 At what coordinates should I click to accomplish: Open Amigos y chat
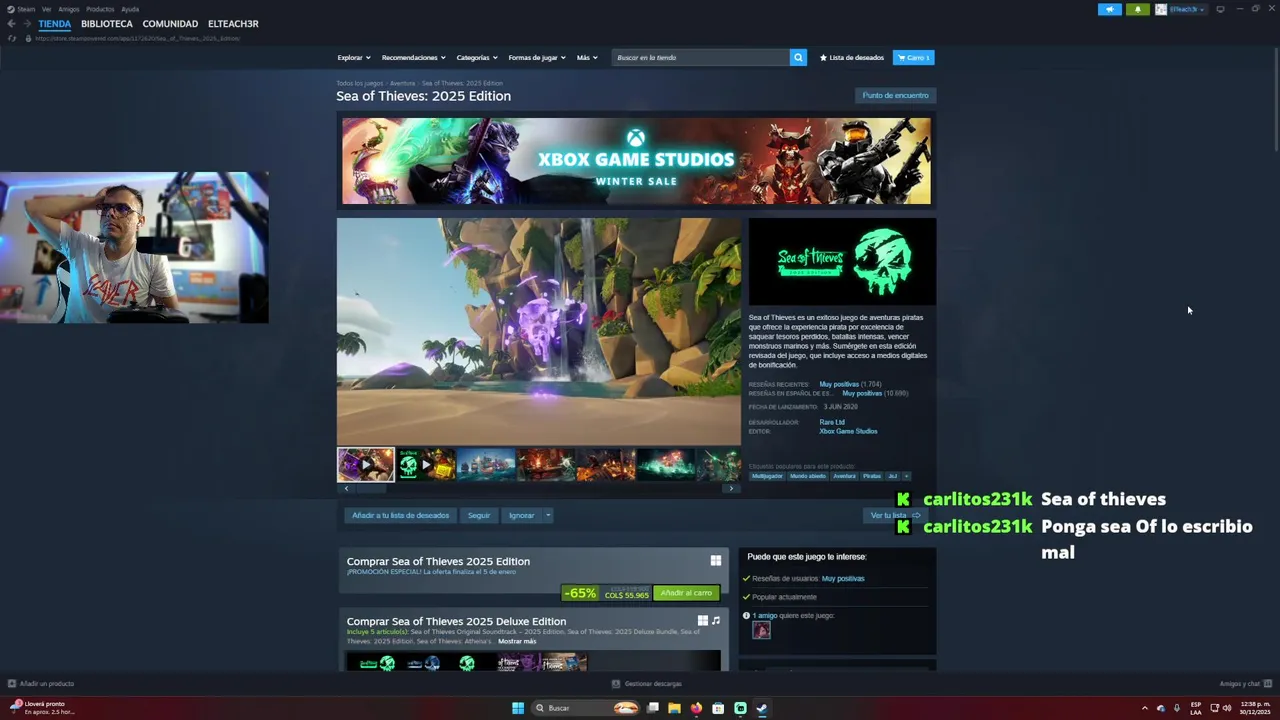1244,684
